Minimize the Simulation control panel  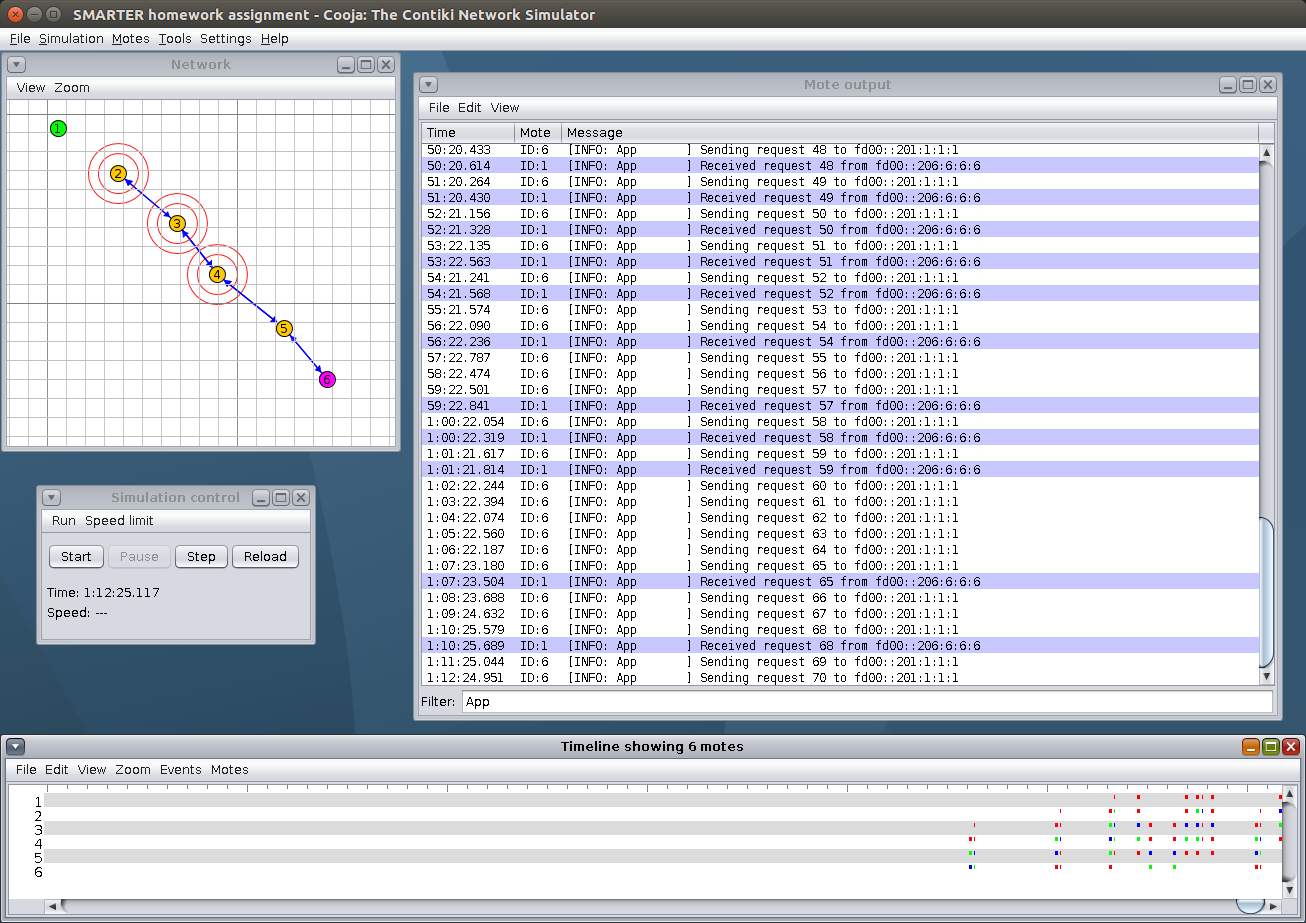261,497
